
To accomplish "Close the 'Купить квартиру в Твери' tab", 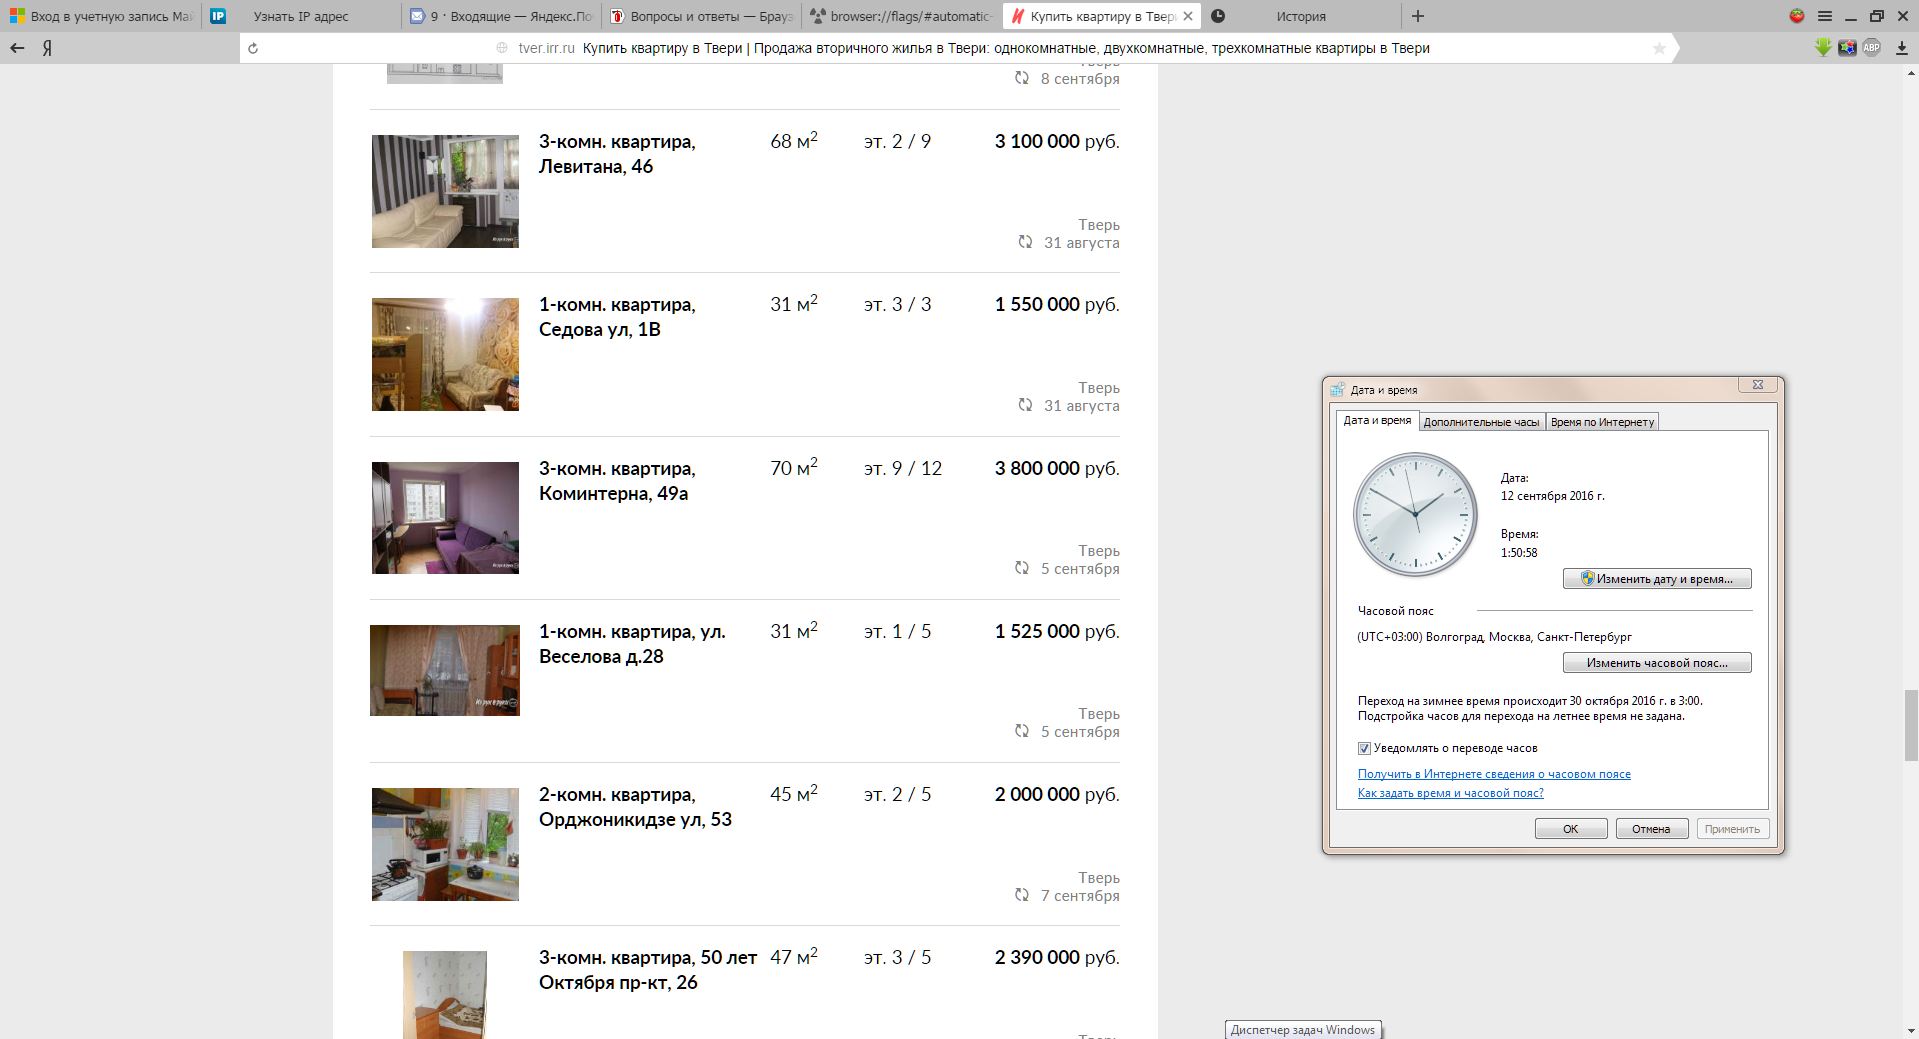I will 1188,16.
